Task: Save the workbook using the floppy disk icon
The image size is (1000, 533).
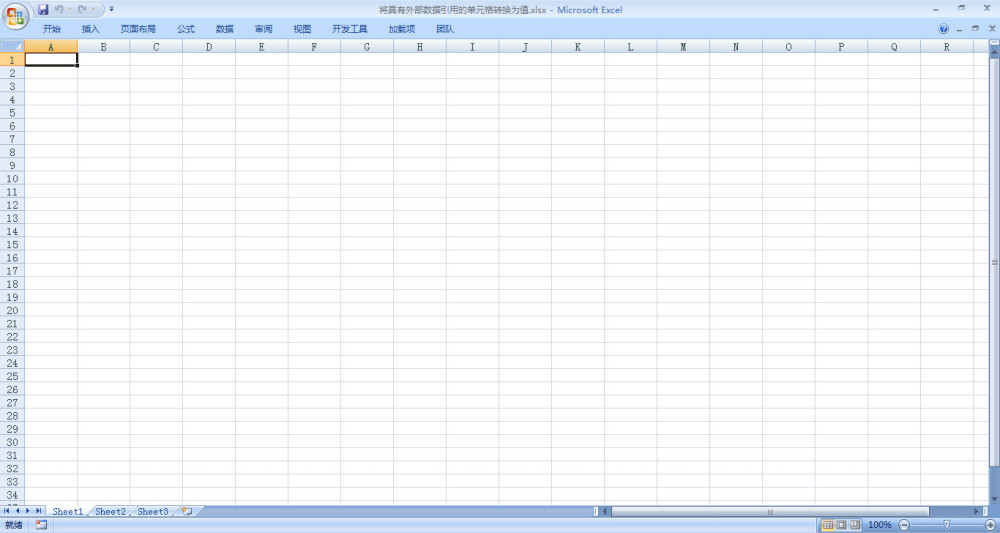Action: (43, 10)
